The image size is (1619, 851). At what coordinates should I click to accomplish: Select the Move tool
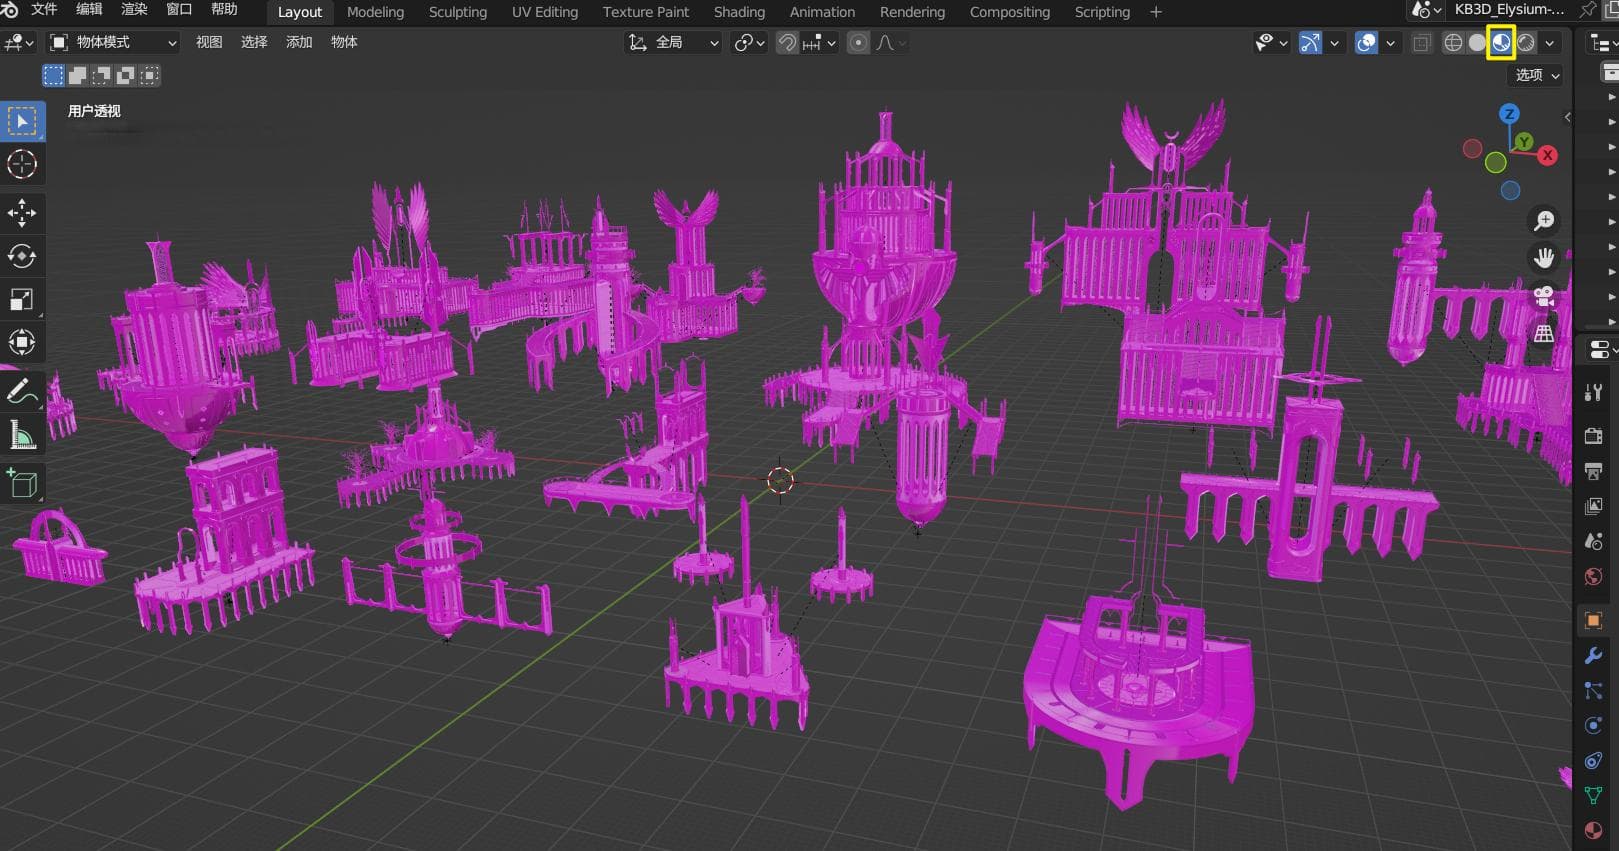[22, 212]
